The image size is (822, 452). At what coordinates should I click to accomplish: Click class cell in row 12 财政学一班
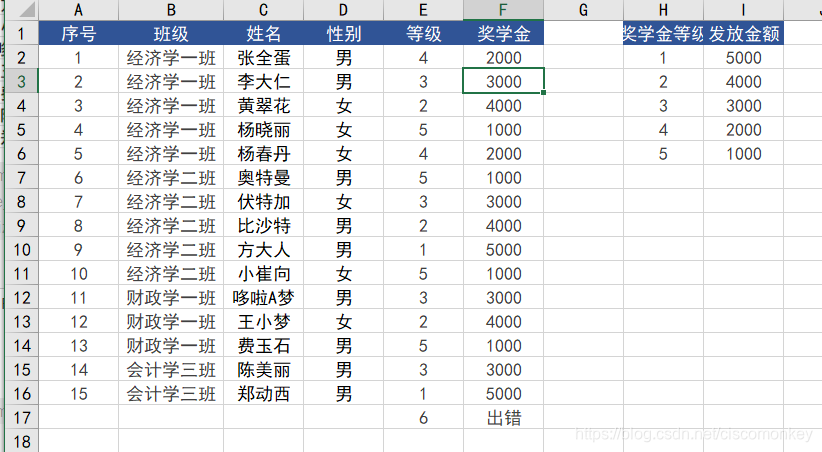point(171,298)
